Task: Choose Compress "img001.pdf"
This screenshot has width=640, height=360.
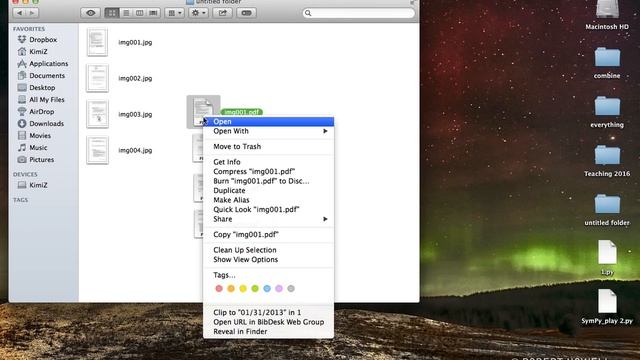Action: pos(268,171)
